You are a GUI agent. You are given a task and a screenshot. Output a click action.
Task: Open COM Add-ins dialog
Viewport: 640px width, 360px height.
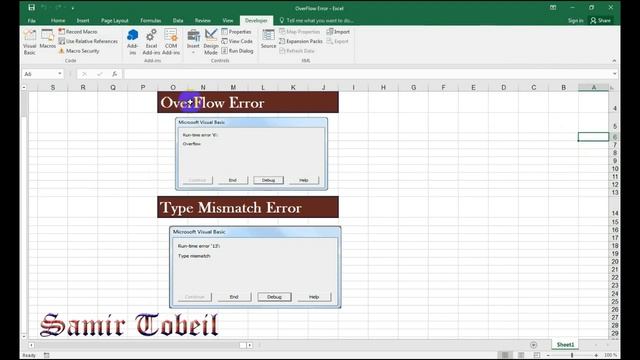pyautogui.click(x=171, y=42)
